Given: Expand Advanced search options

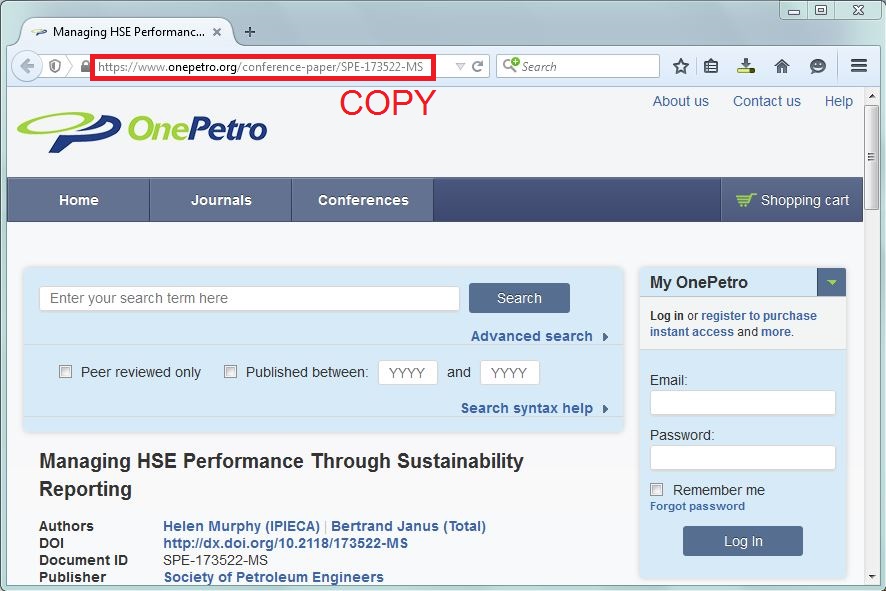Looking at the screenshot, I should pos(540,336).
